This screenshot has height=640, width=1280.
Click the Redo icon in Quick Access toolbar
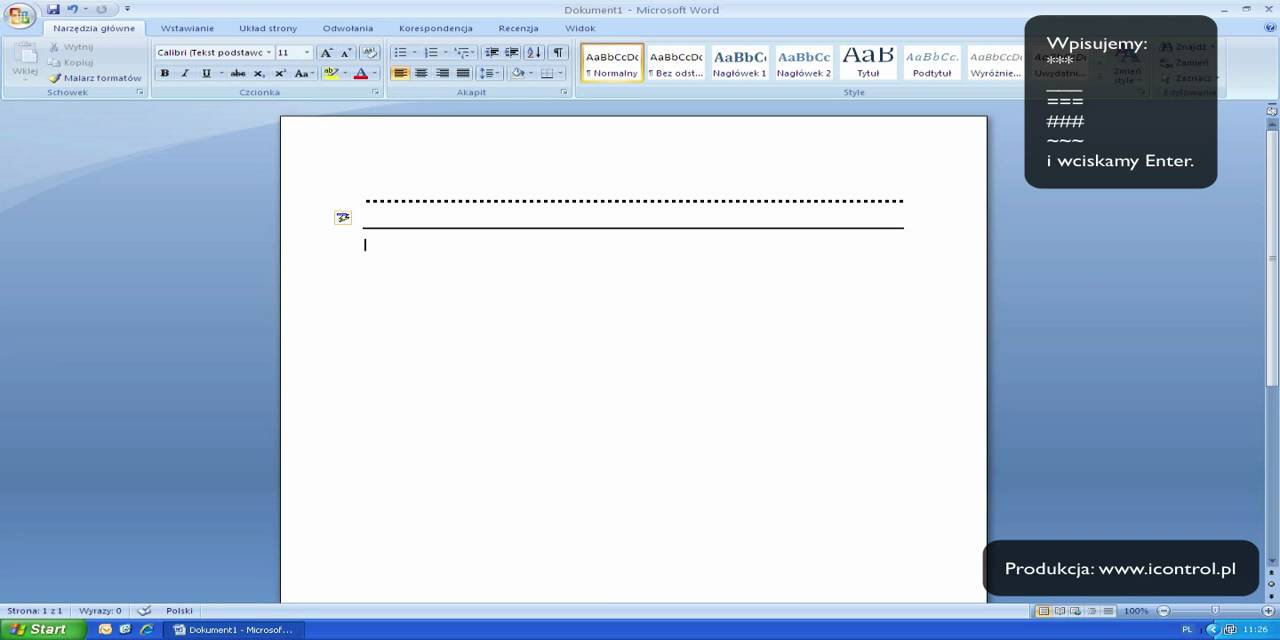(101, 9)
